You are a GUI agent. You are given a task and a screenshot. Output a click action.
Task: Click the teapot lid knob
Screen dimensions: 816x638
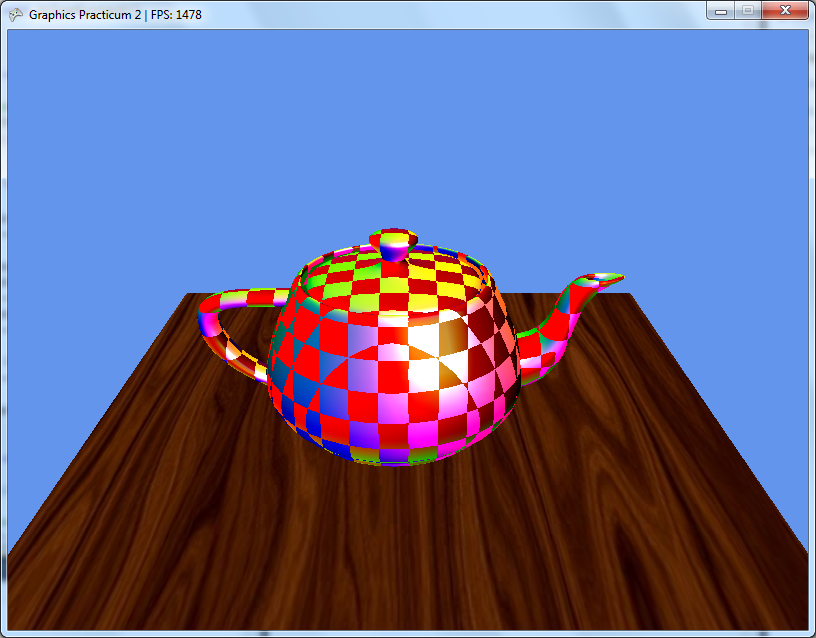point(393,244)
